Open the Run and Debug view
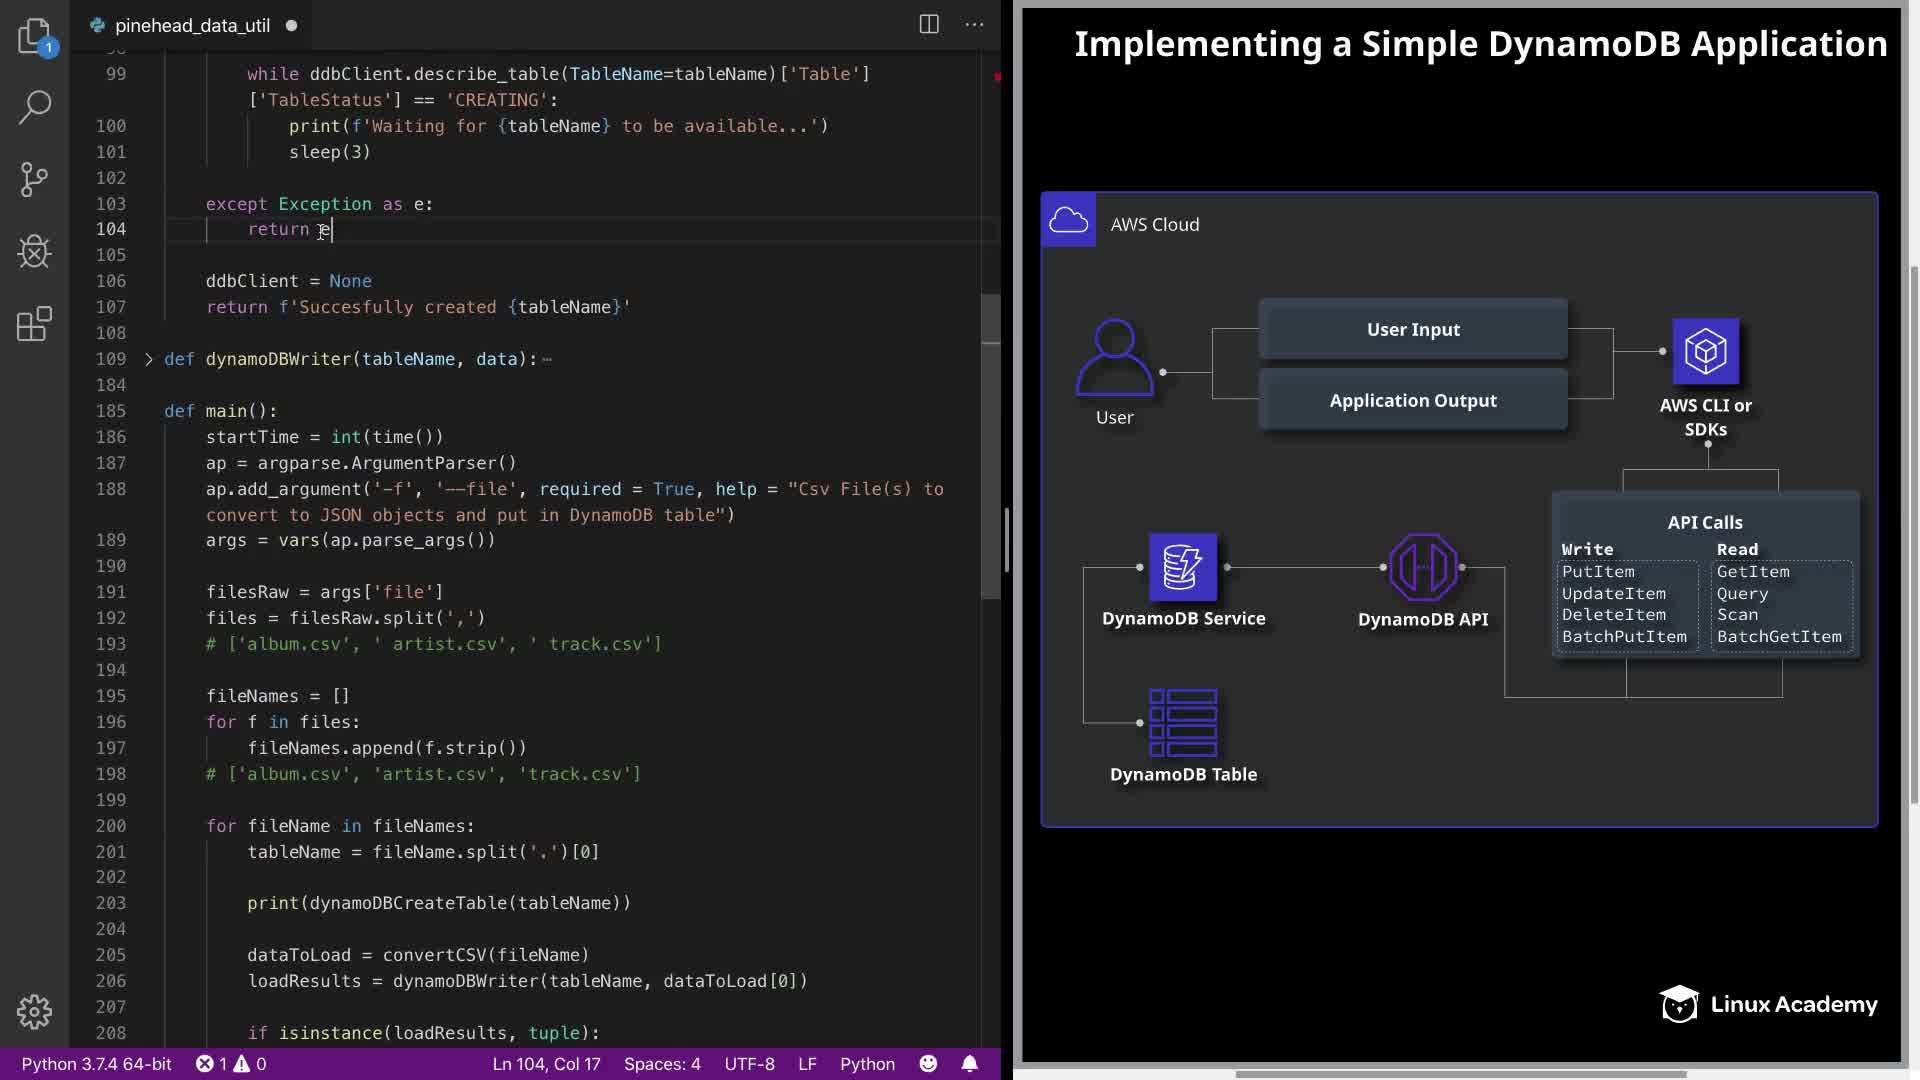 pyautogui.click(x=34, y=251)
